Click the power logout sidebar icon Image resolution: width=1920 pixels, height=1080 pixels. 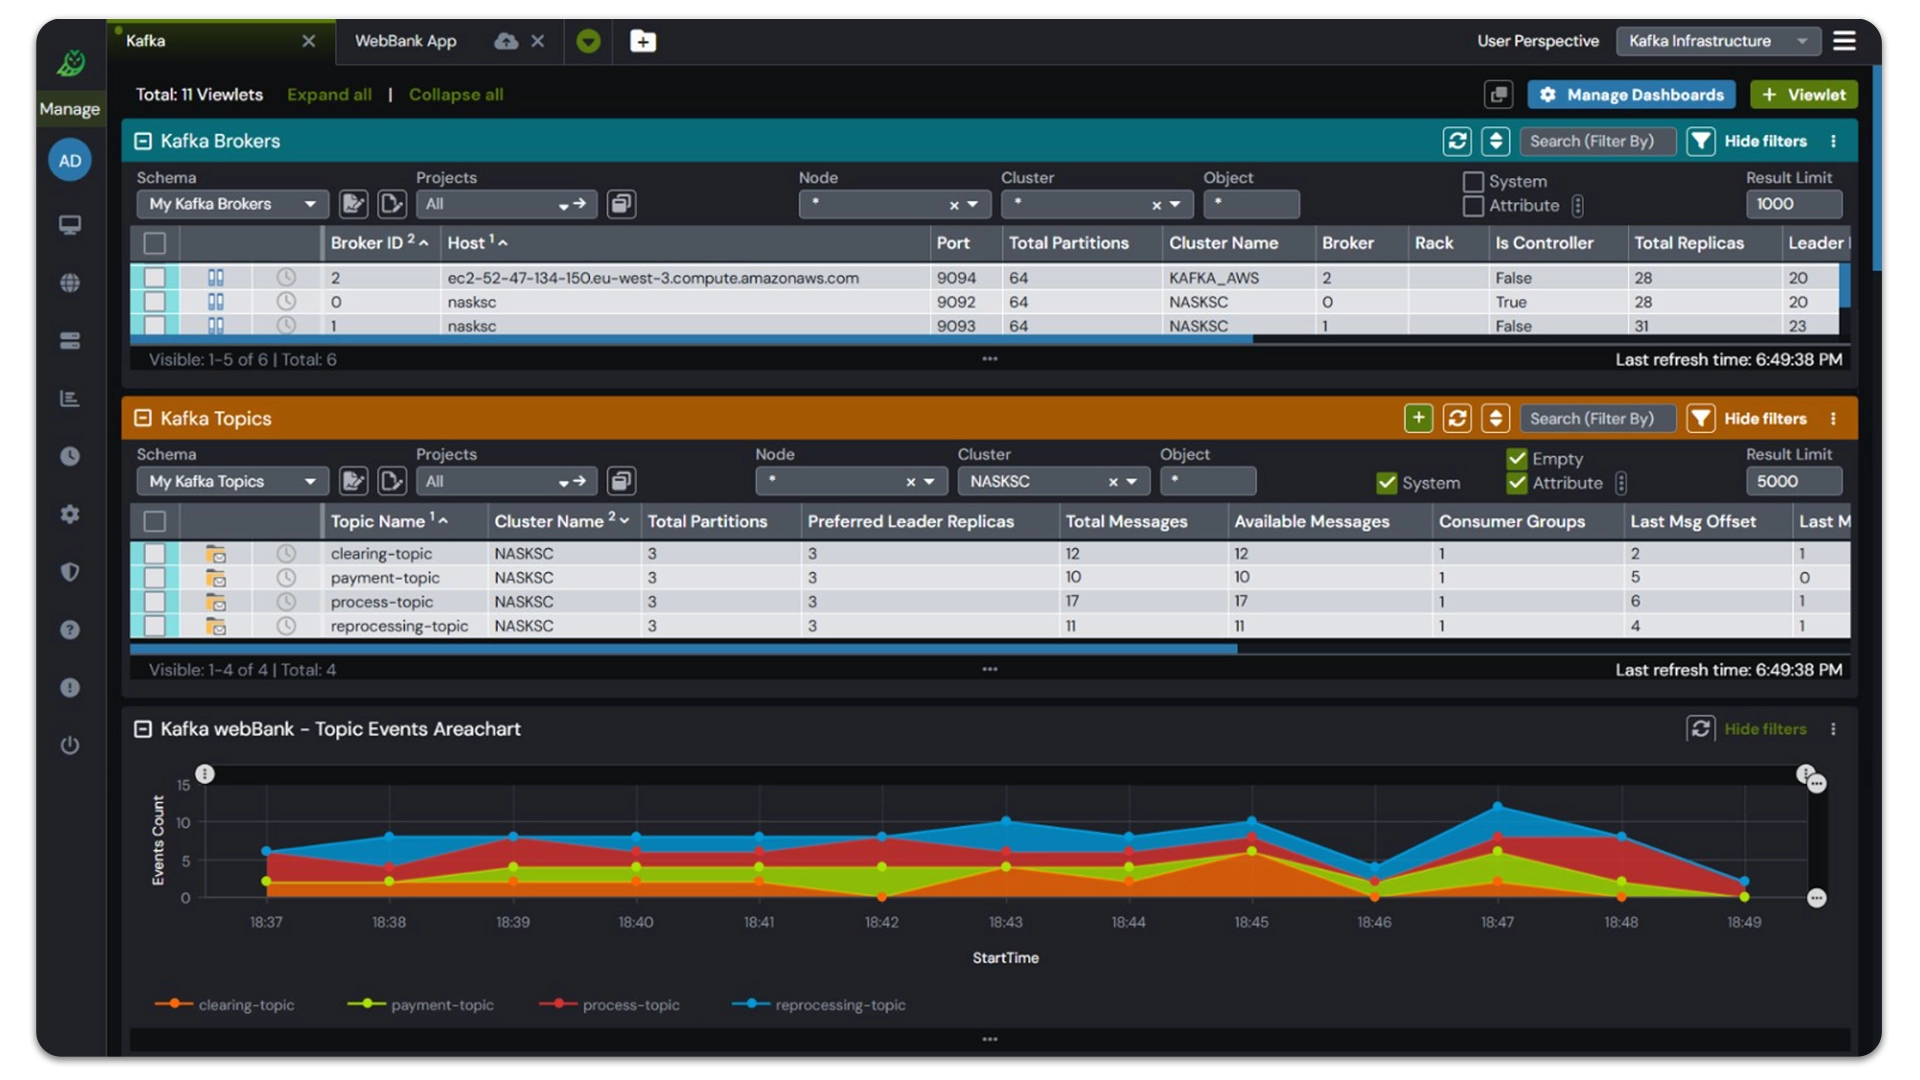pos(70,745)
